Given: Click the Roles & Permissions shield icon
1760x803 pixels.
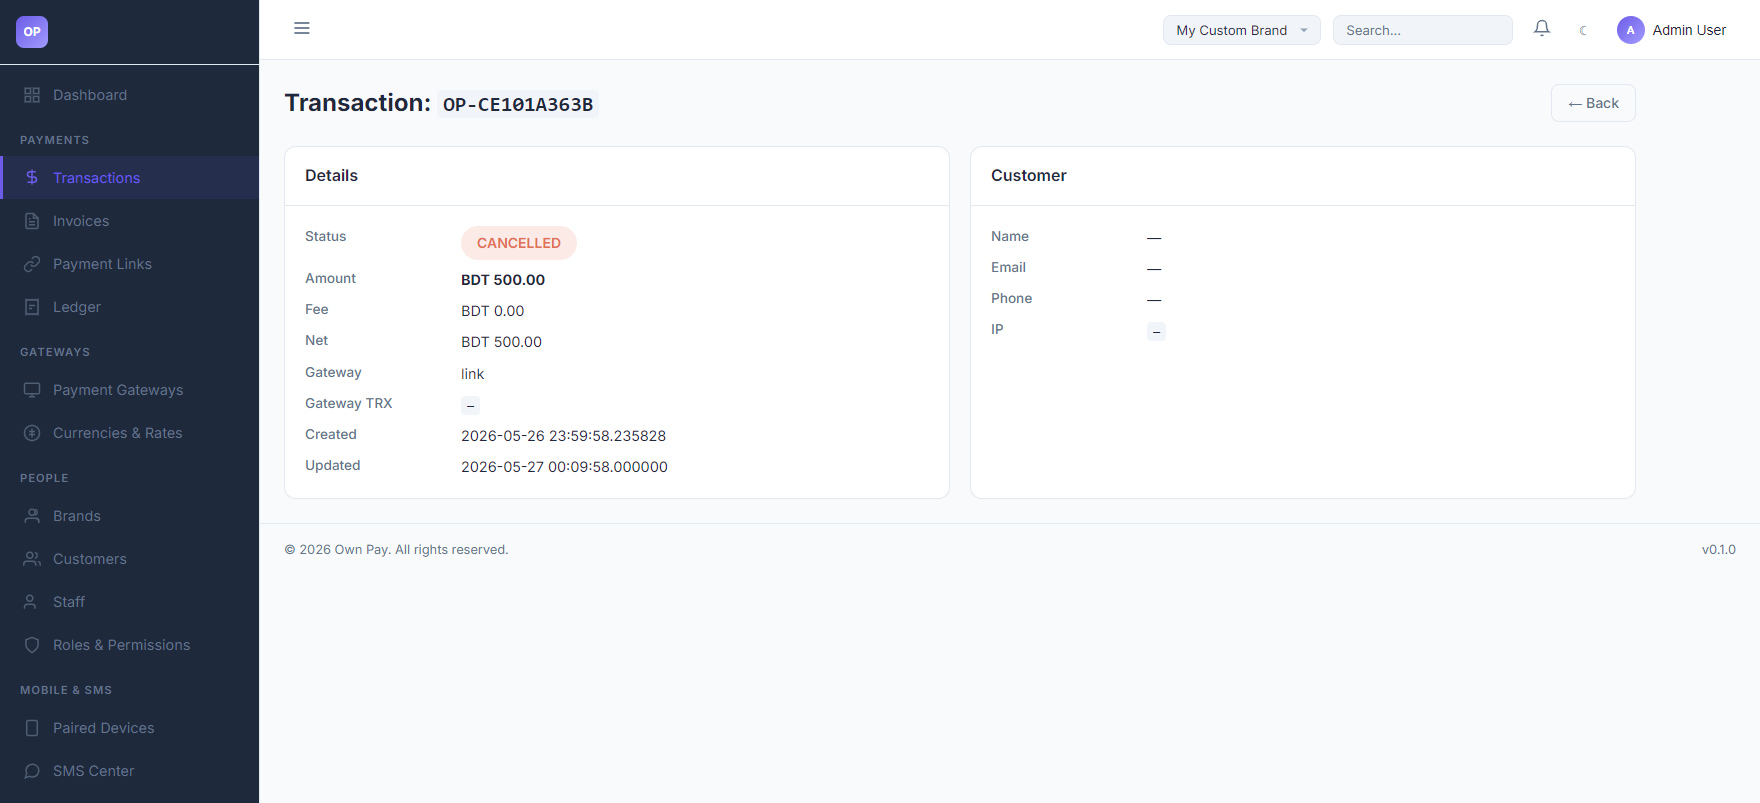Looking at the screenshot, I should 32,645.
